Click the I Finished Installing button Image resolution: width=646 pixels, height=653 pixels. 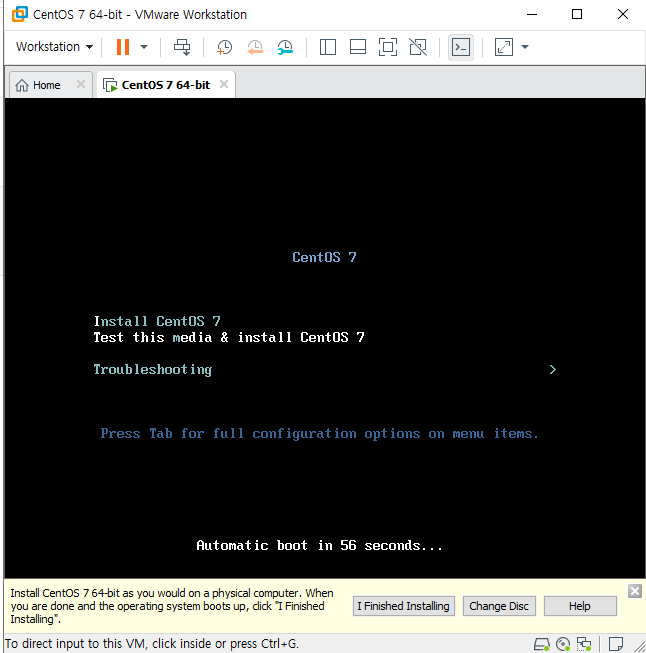click(x=404, y=606)
